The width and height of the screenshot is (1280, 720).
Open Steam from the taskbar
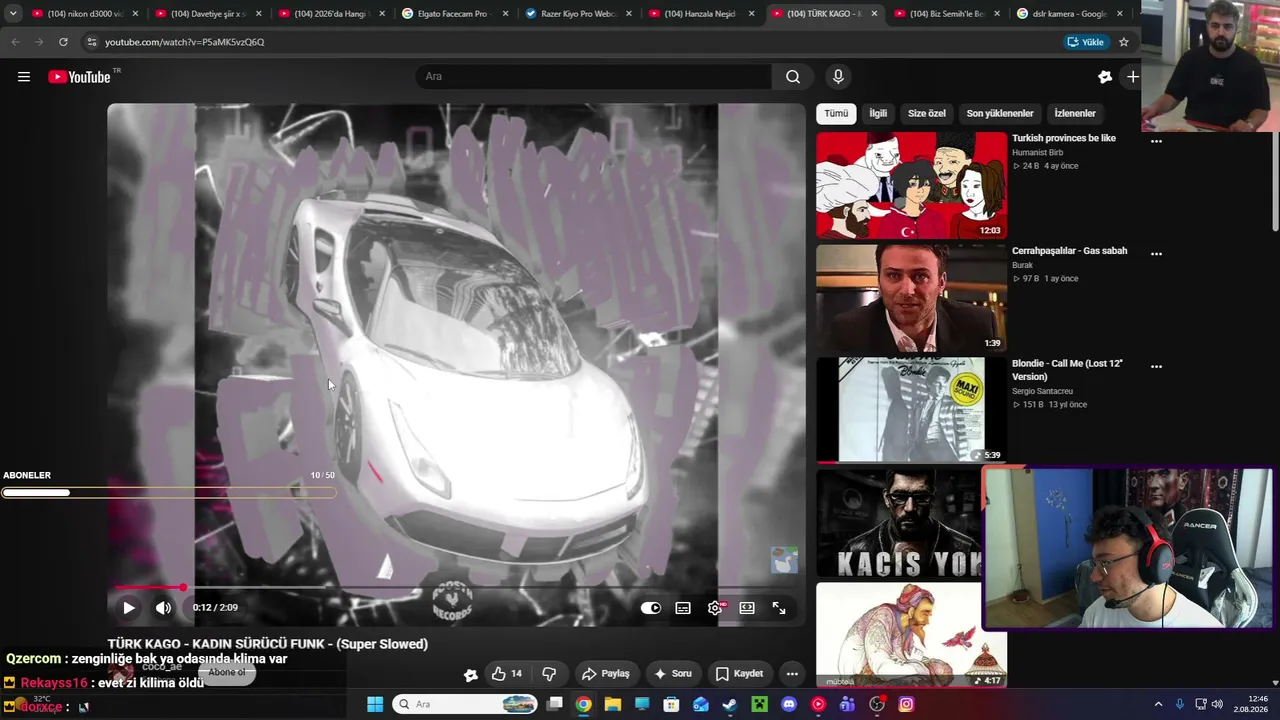click(730, 704)
